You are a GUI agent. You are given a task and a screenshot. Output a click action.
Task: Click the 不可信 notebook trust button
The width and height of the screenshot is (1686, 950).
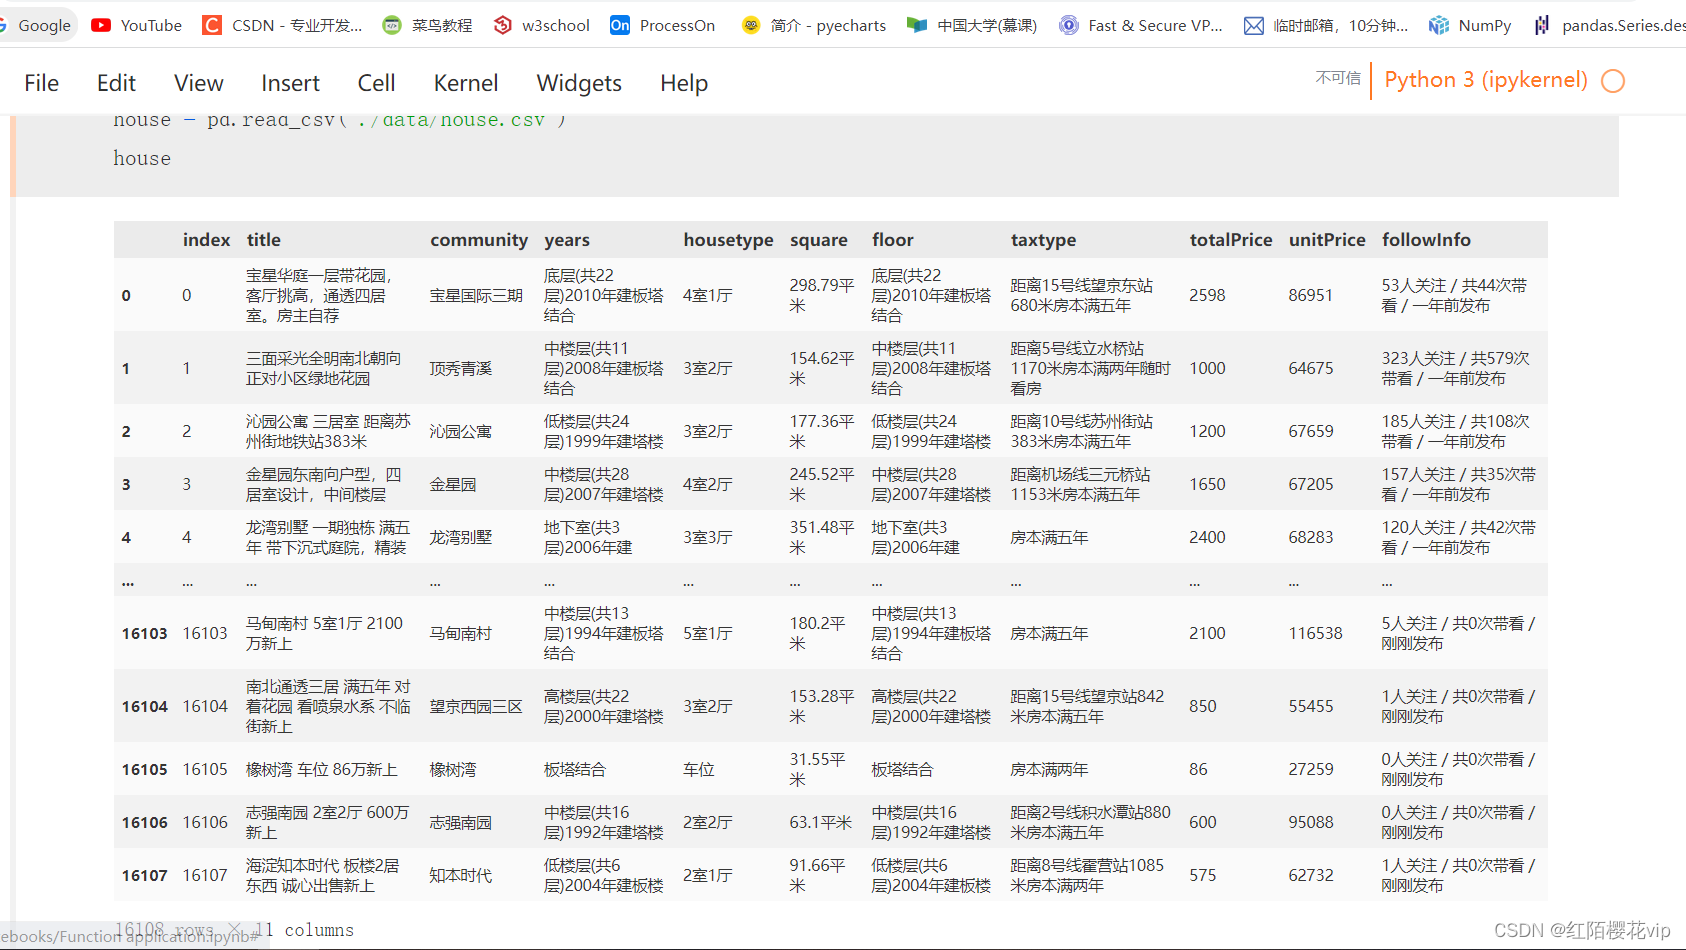pyautogui.click(x=1338, y=78)
